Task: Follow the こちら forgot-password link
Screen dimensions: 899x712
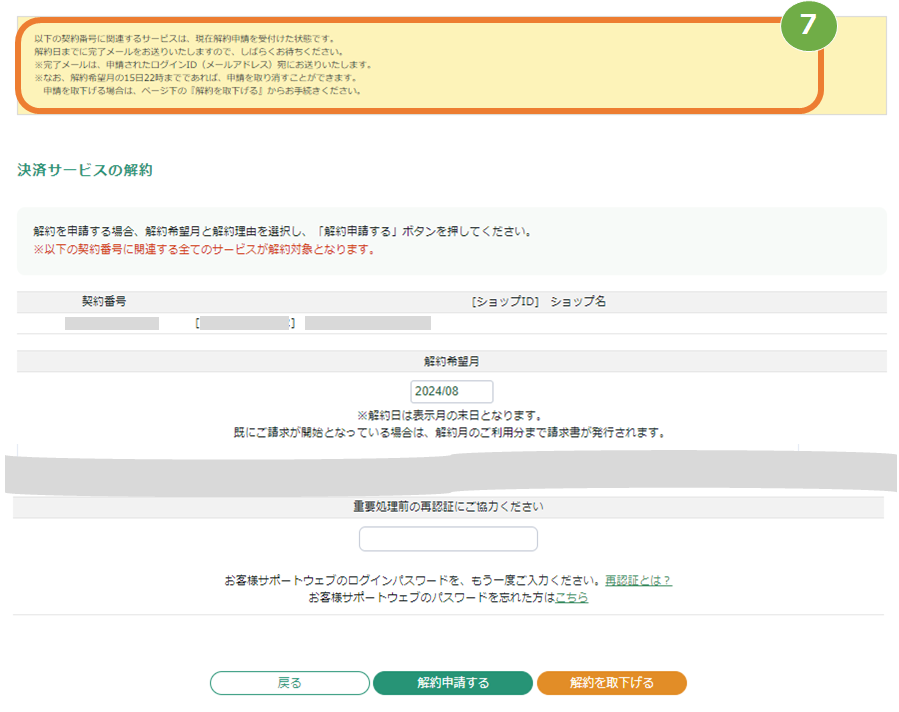Action: click(572, 597)
